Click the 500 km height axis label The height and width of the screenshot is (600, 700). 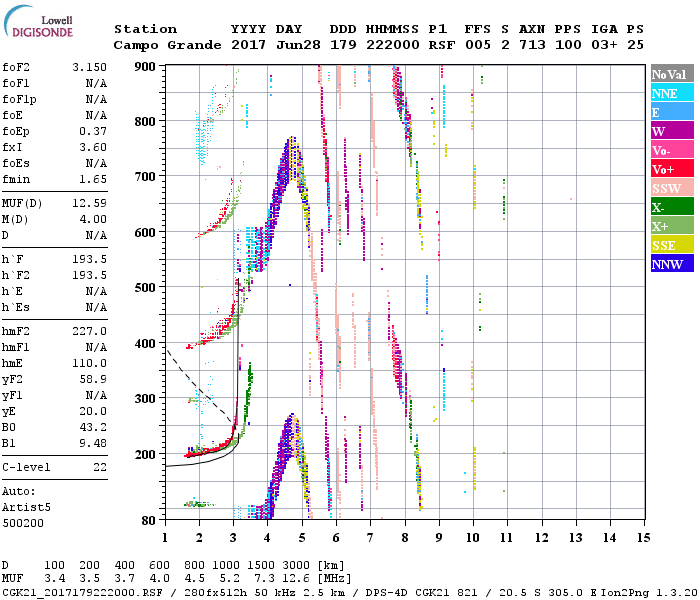point(145,288)
